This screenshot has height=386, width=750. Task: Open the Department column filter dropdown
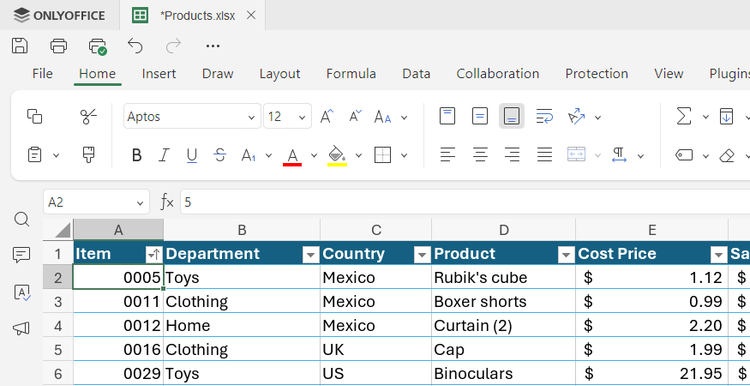pos(311,255)
